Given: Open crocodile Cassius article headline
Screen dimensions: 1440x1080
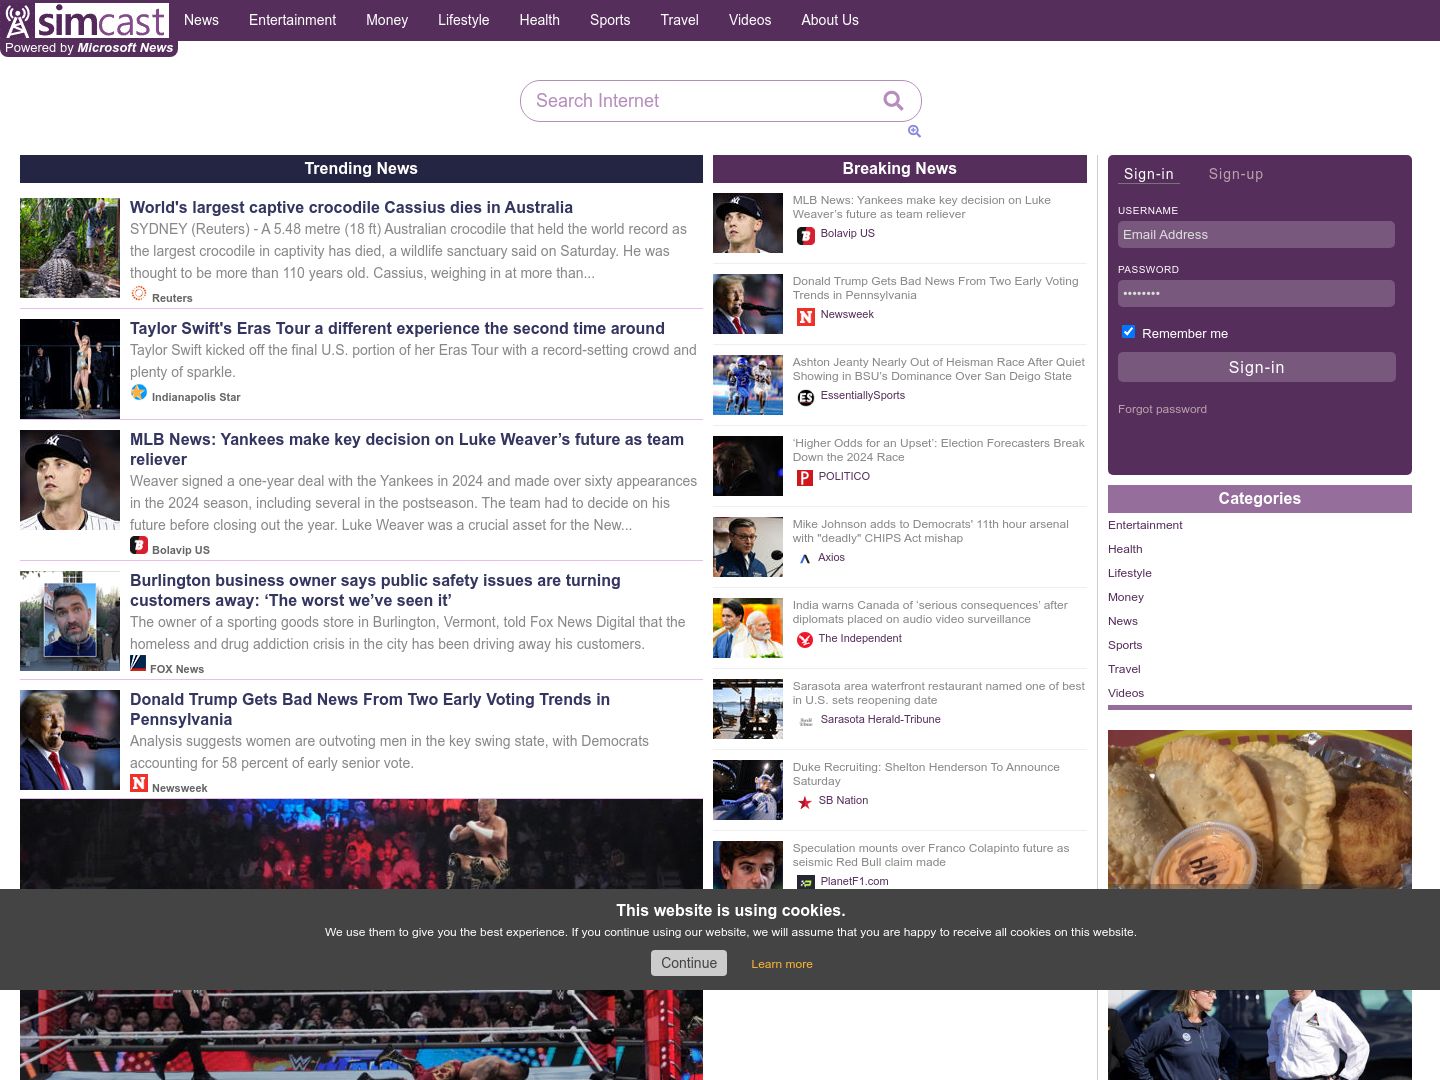Looking at the screenshot, I should tap(351, 207).
